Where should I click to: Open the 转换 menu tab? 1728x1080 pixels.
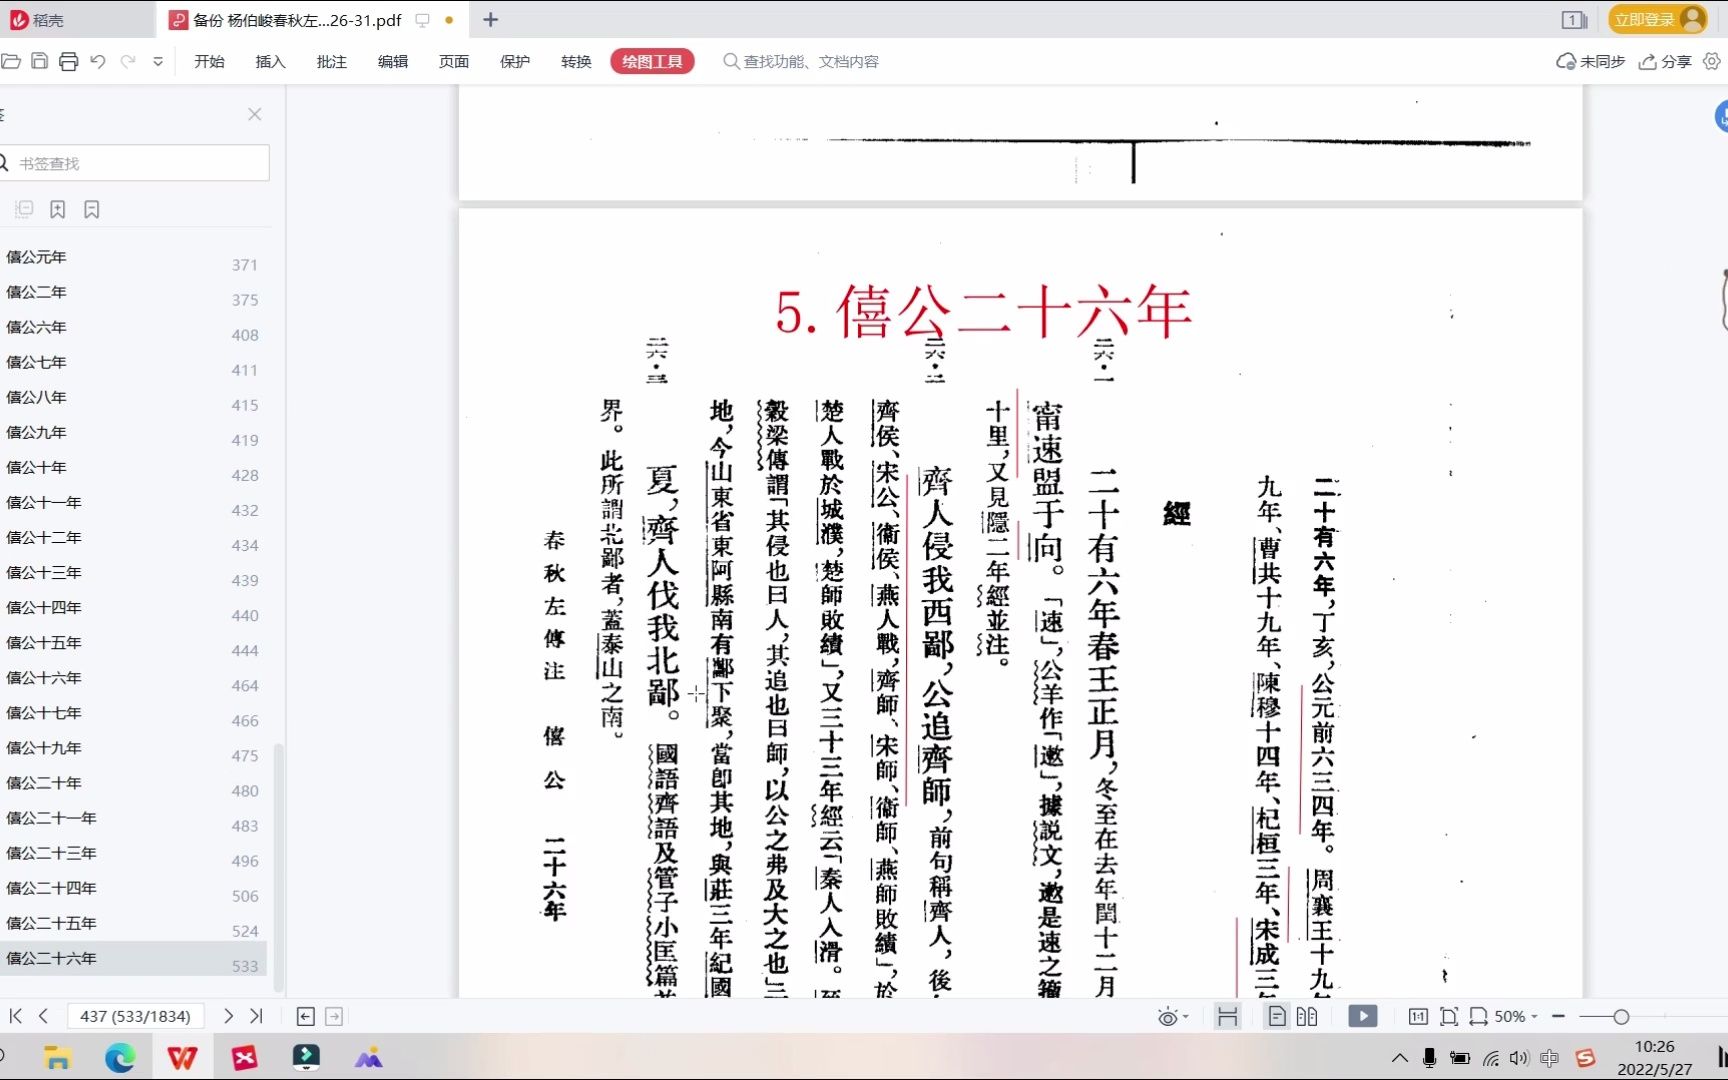tap(576, 61)
